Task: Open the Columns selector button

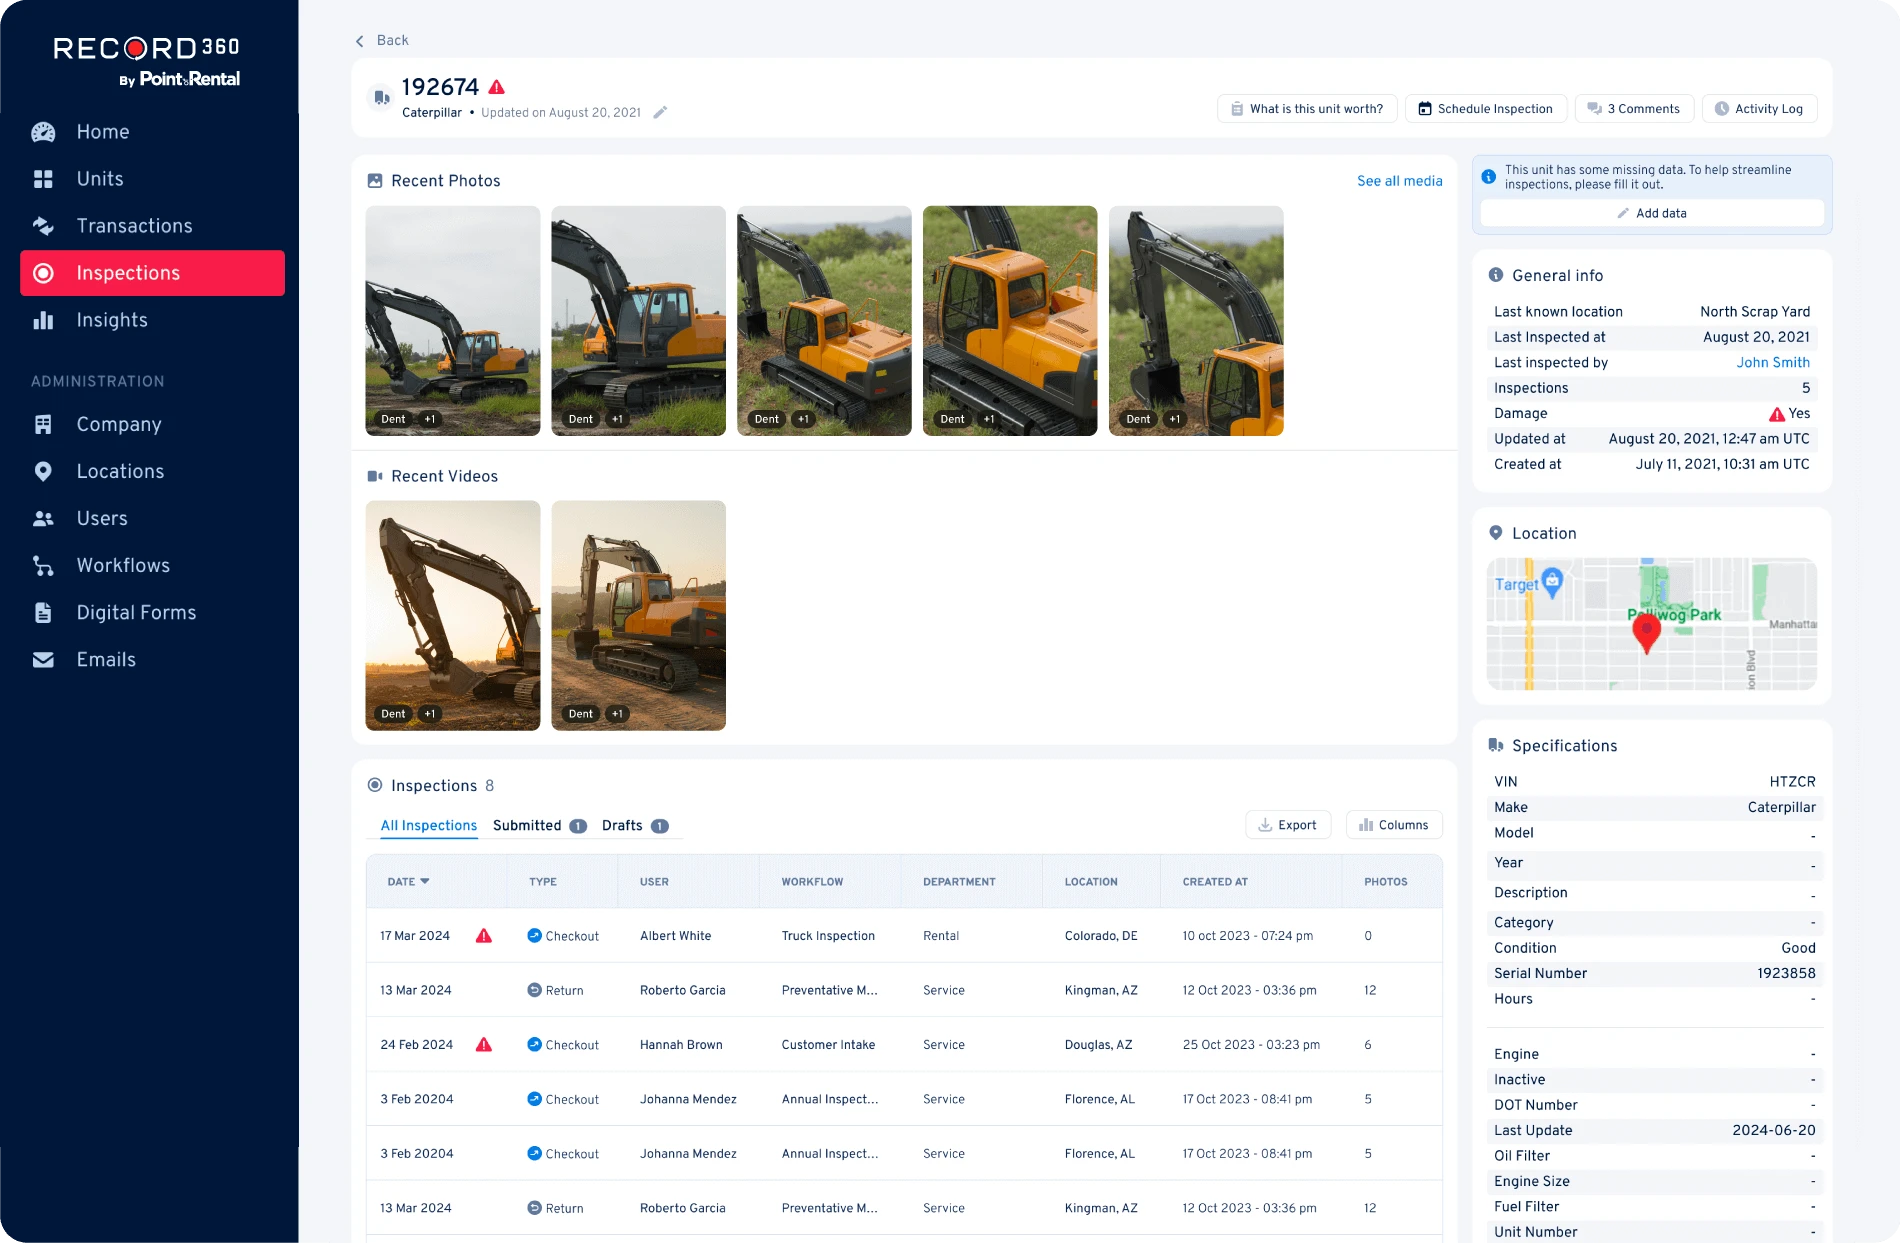Action: click(x=1393, y=825)
